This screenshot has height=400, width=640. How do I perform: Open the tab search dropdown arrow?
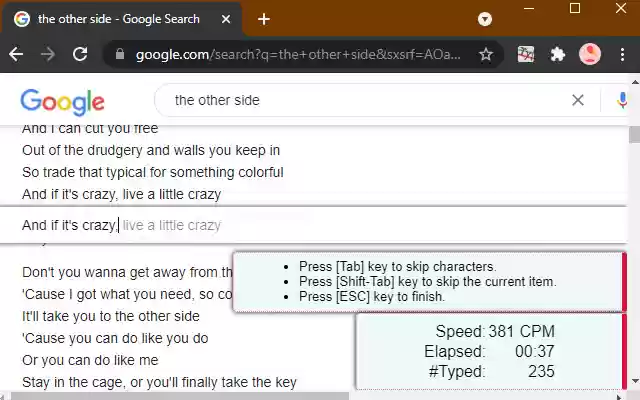click(484, 19)
